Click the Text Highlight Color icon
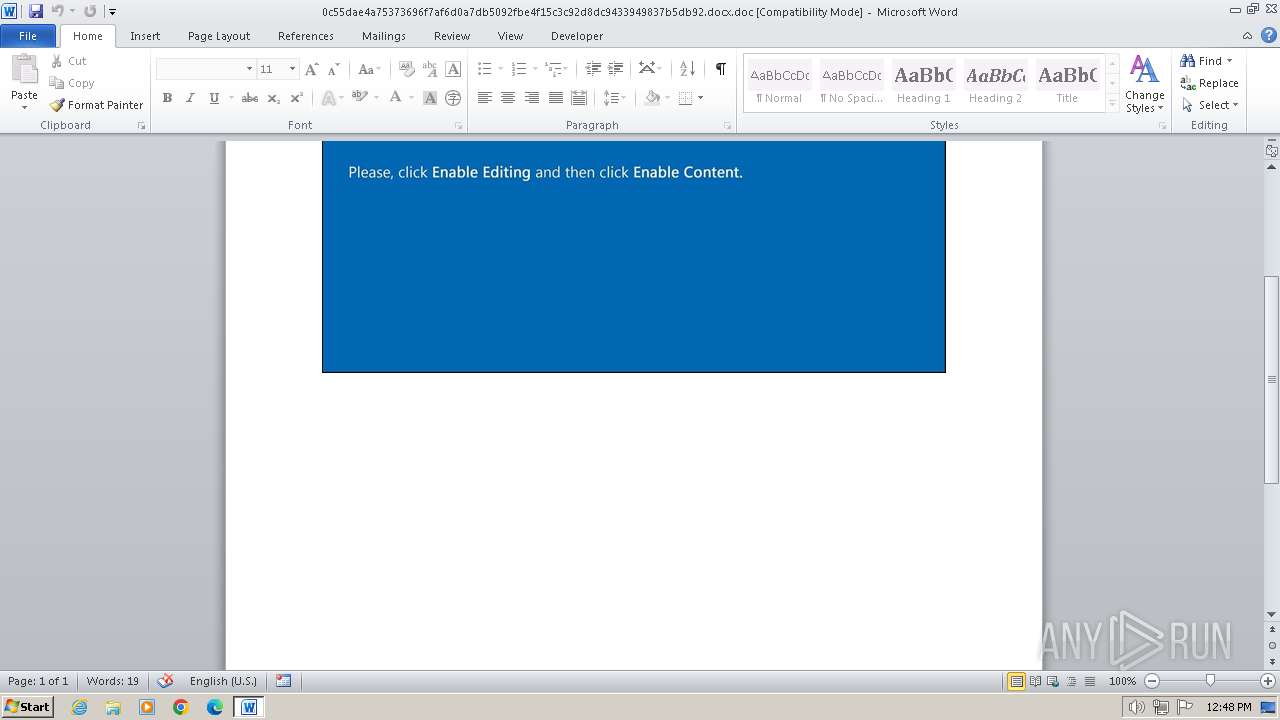Viewport: 1280px width, 720px height. pos(360,98)
